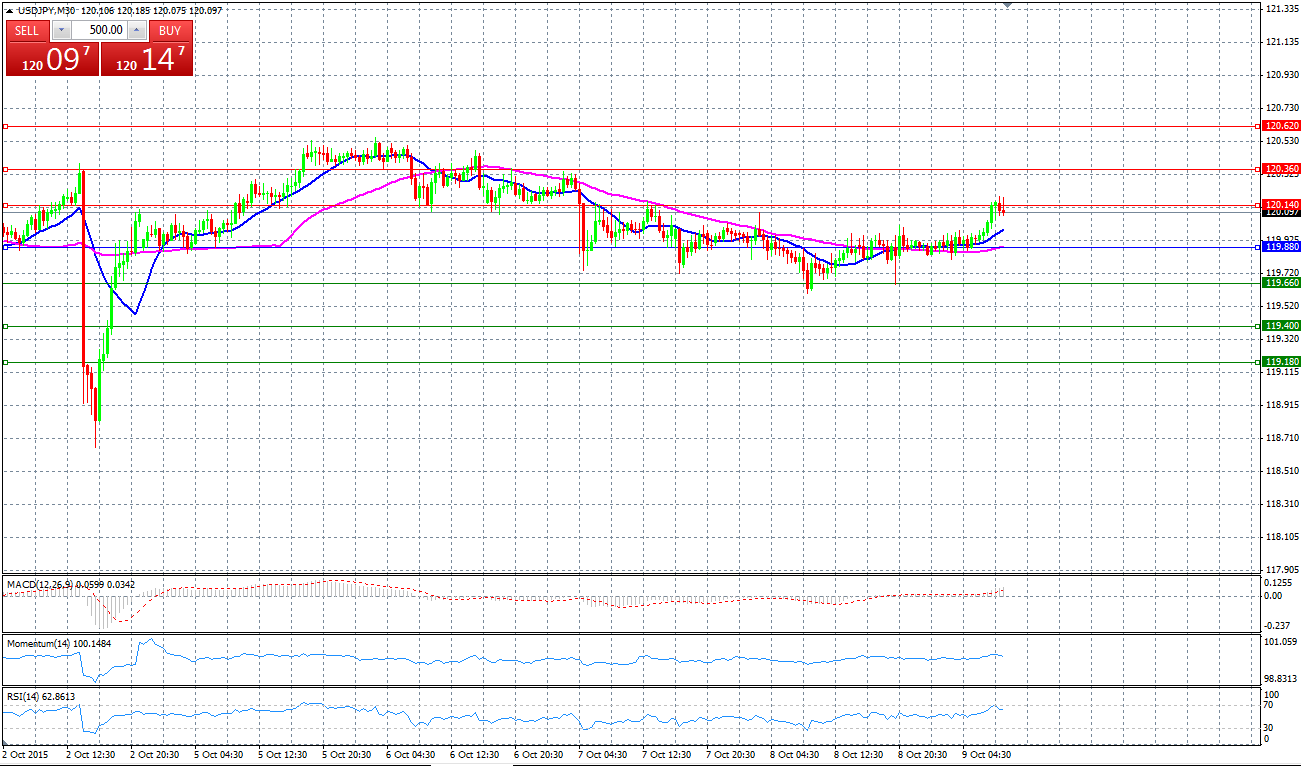The height and width of the screenshot is (766, 1301).
Task: Select the 119.400 green support label
Action: coord(1281,326)
